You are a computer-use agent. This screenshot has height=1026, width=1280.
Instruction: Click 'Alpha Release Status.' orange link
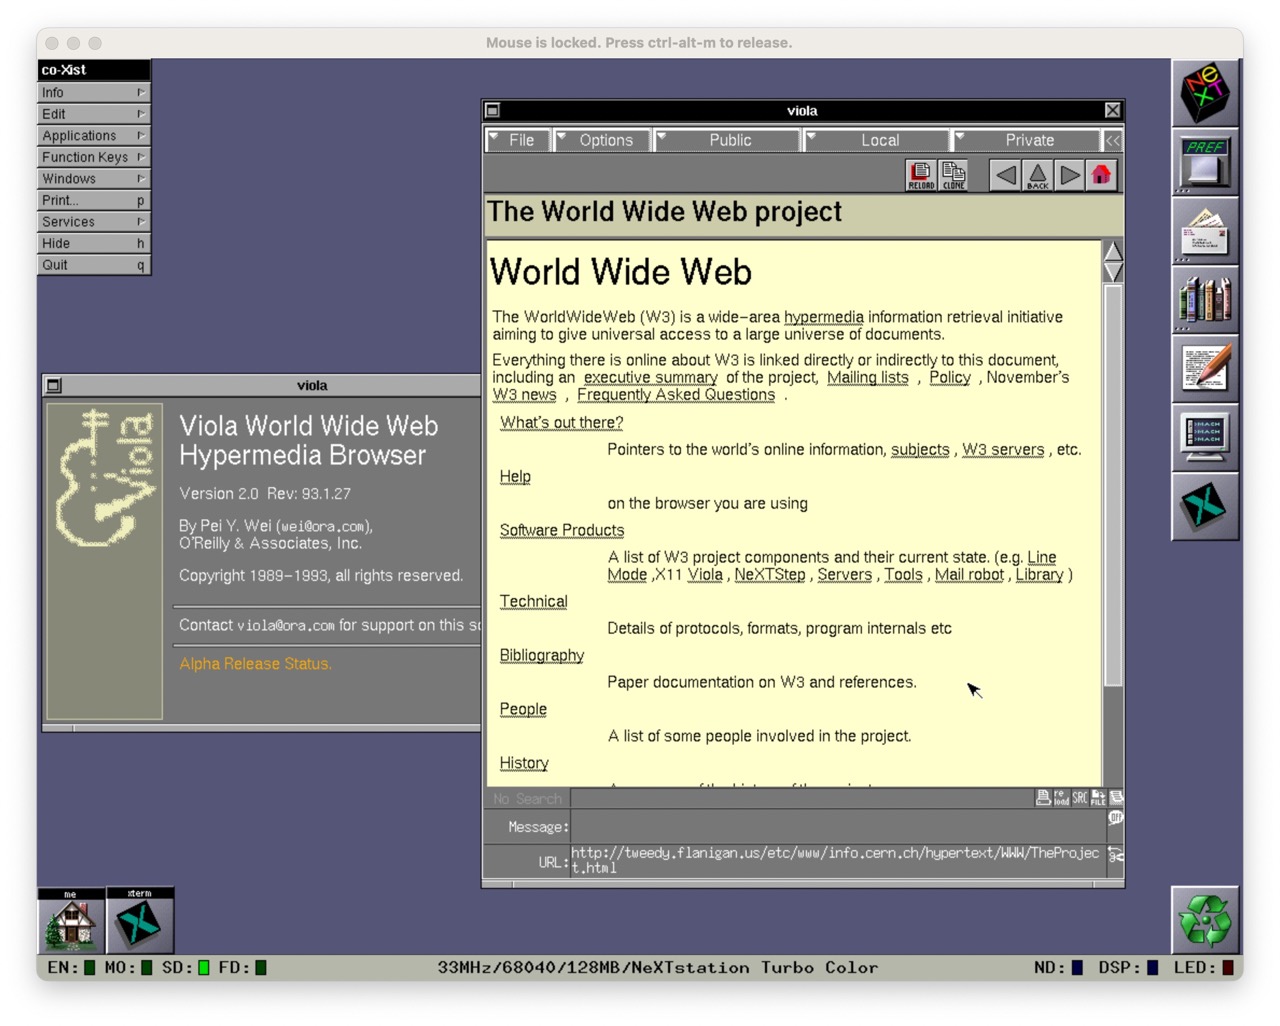click(x=255, y=664)
